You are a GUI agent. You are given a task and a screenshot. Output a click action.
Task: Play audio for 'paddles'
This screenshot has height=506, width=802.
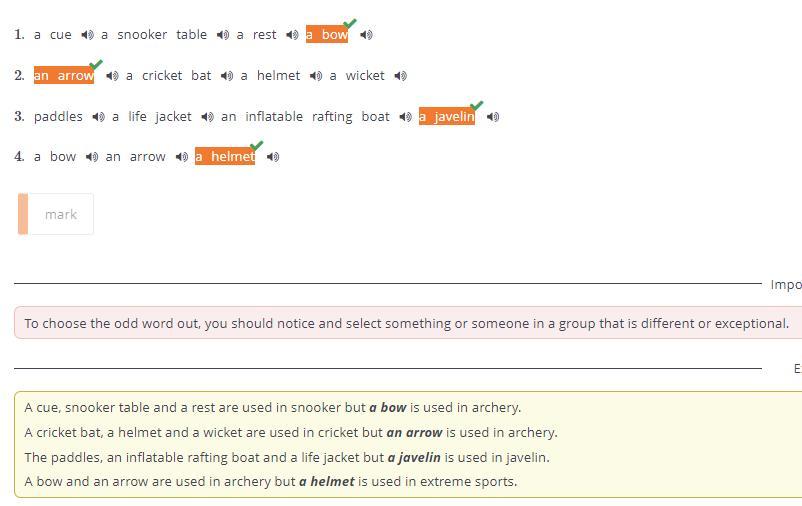point(98,117)
